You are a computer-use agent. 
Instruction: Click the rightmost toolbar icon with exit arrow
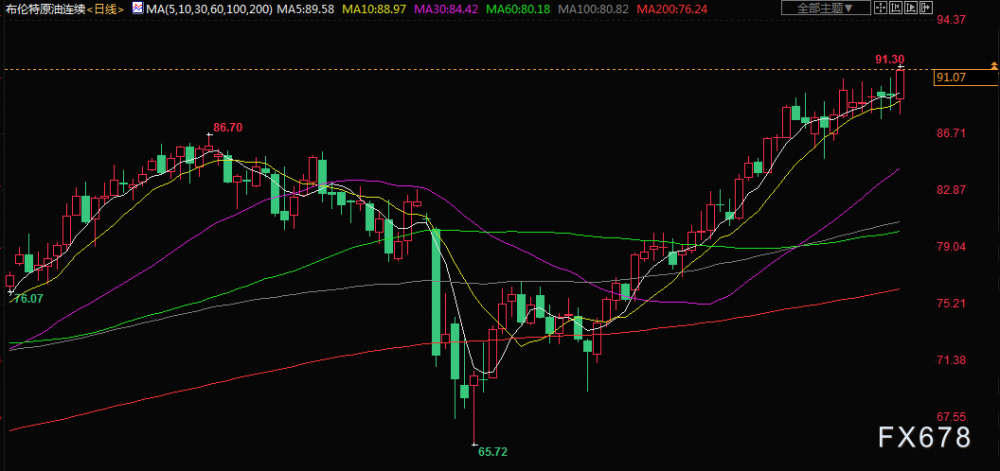[x=926, y=9]
